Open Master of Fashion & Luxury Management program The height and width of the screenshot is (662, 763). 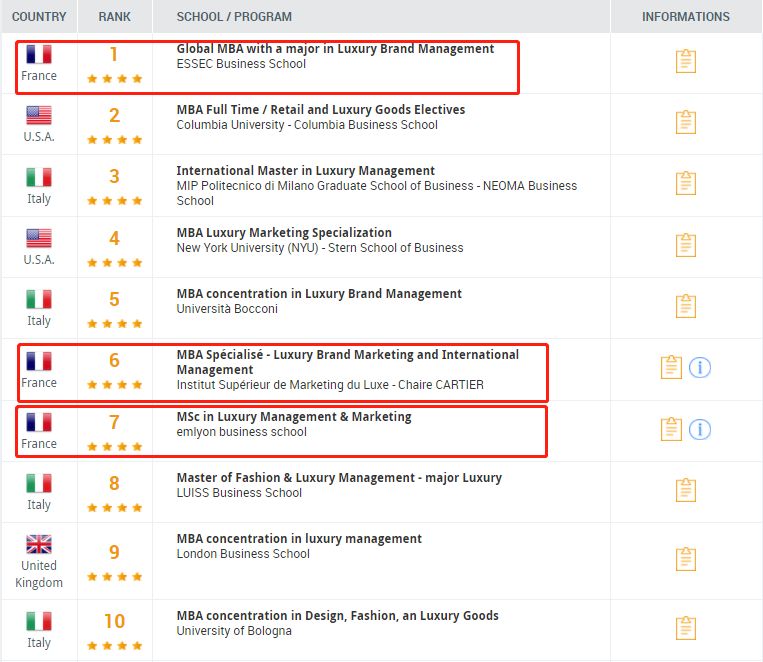point(339,478)
